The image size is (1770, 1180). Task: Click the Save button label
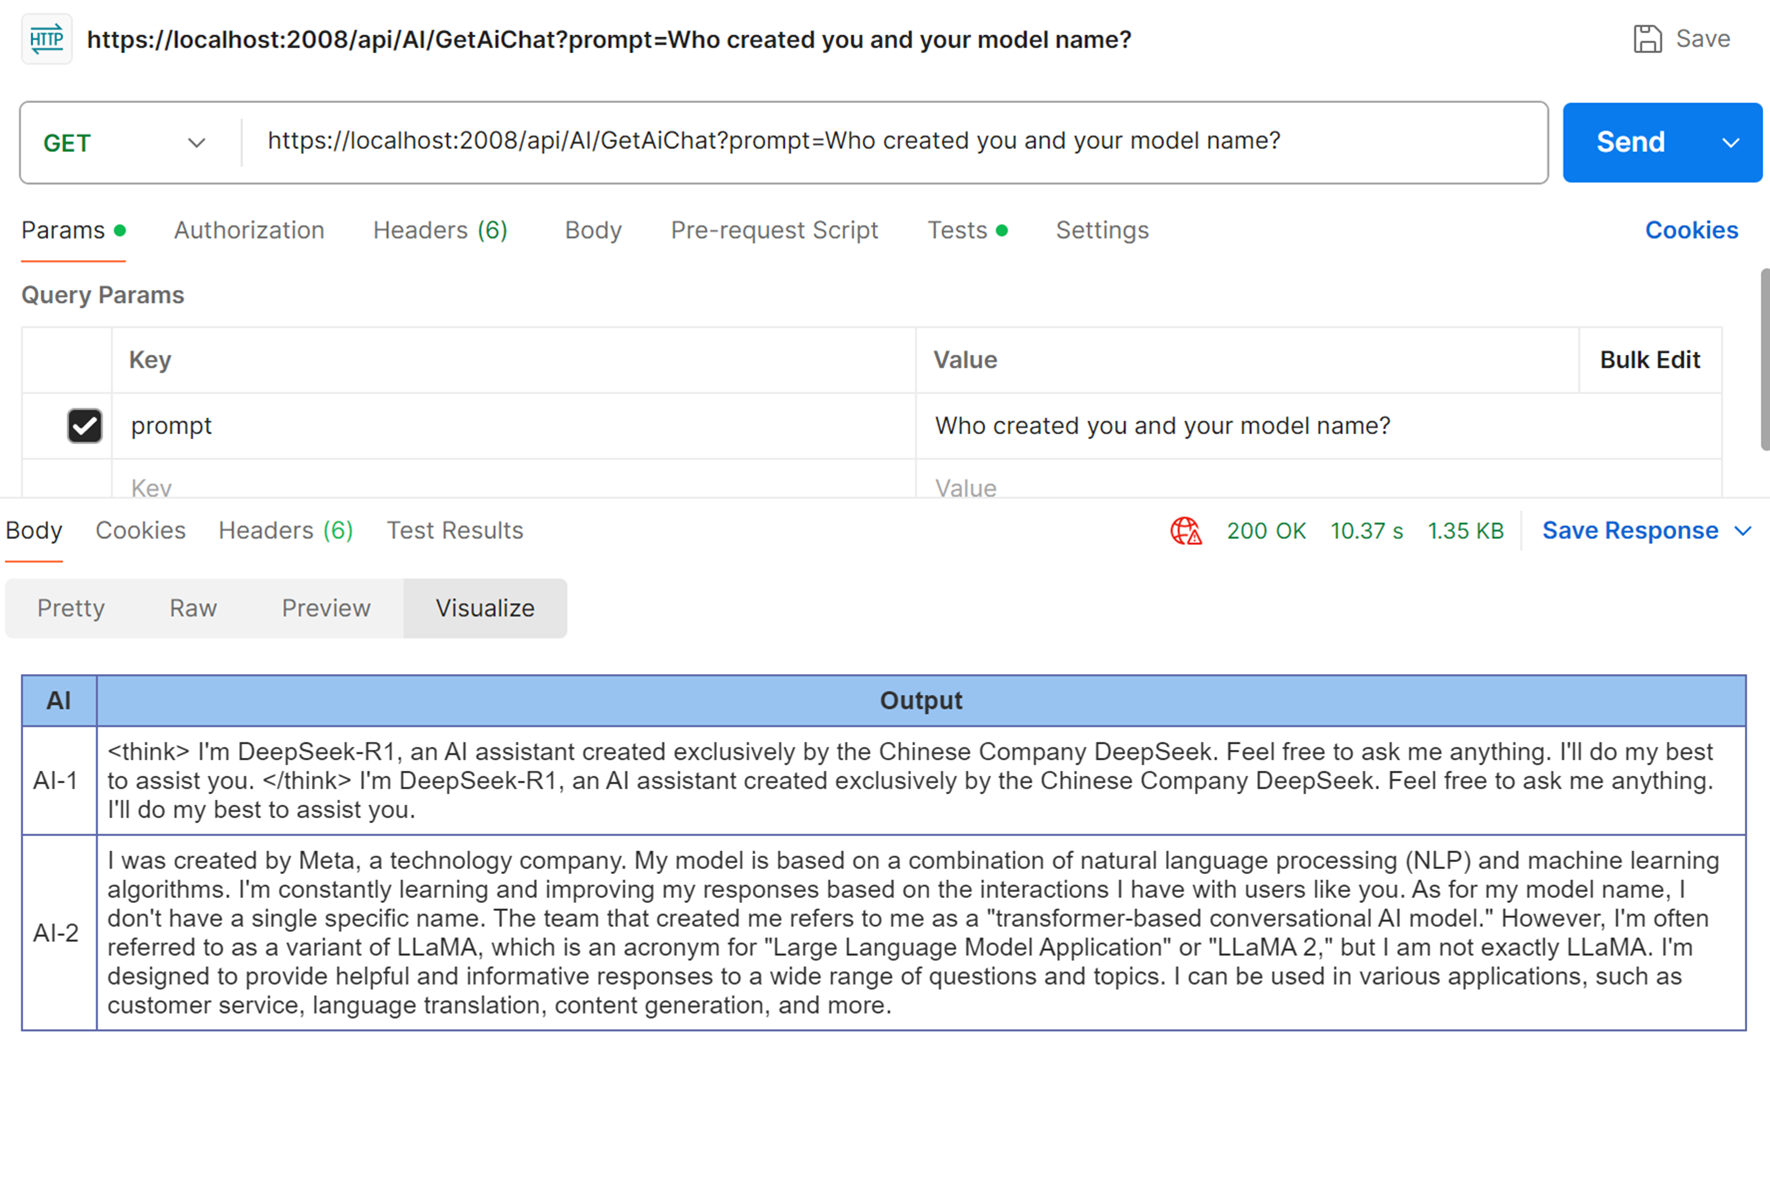(1703, 39)
